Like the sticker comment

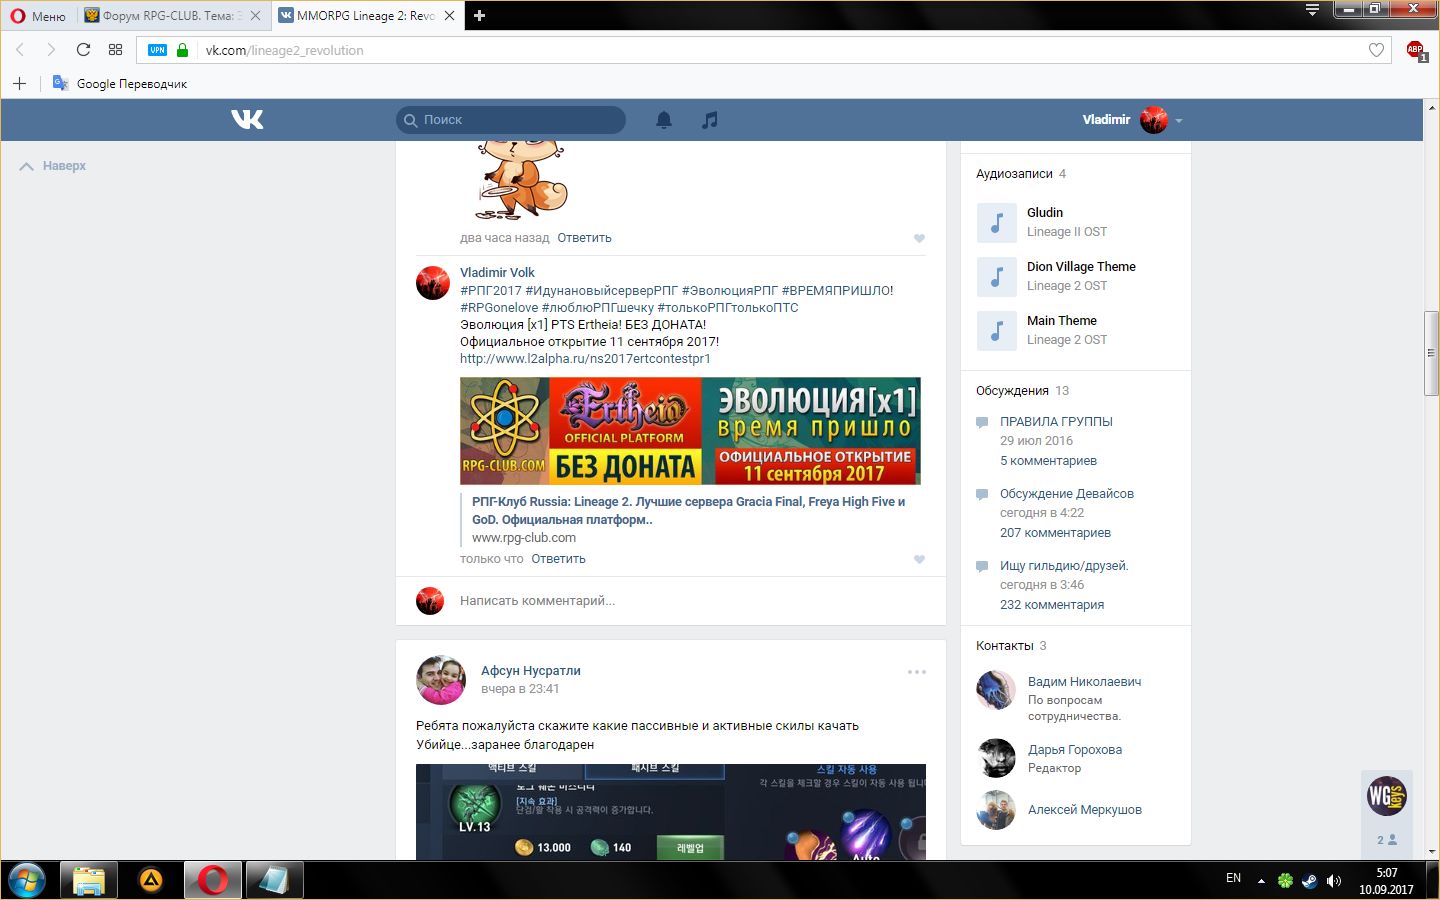point(919,238)
